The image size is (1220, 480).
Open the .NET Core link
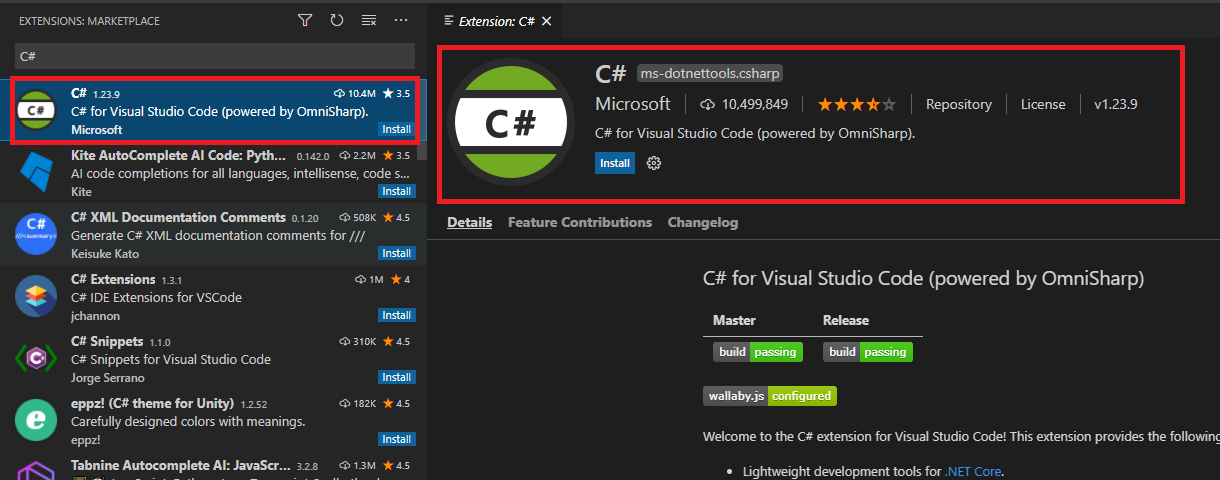972,471
